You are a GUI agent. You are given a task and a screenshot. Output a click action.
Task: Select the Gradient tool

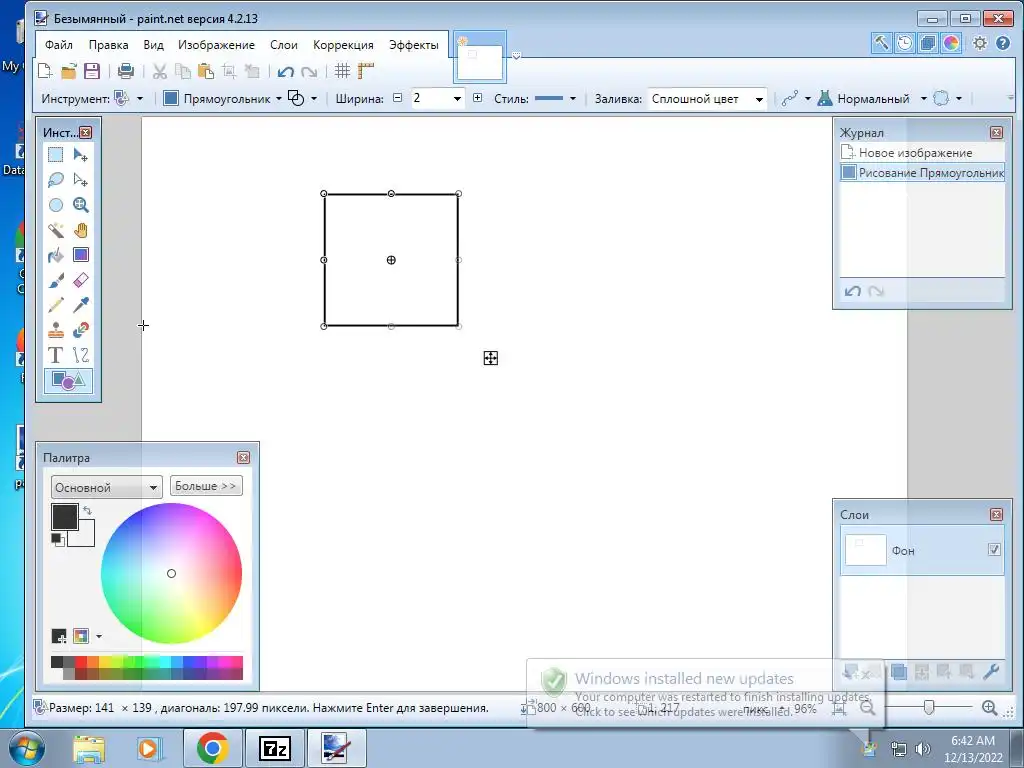pos(80,255)
